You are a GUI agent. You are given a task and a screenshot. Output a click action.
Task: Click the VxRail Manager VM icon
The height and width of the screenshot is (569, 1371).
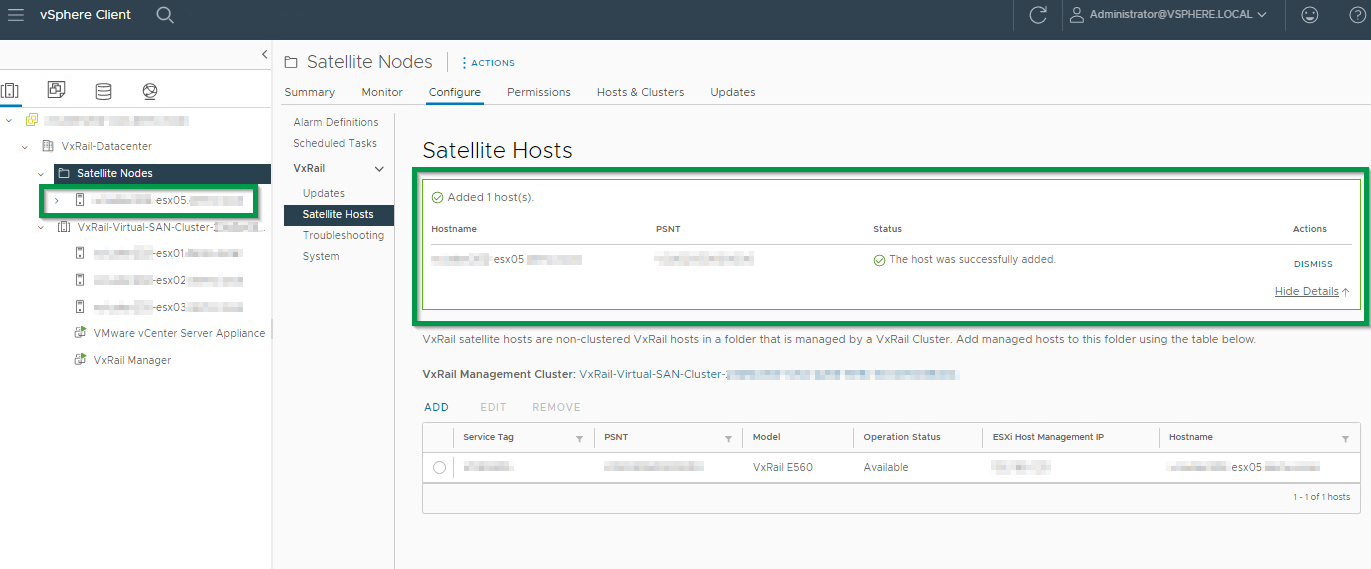[x=80, y=360]
